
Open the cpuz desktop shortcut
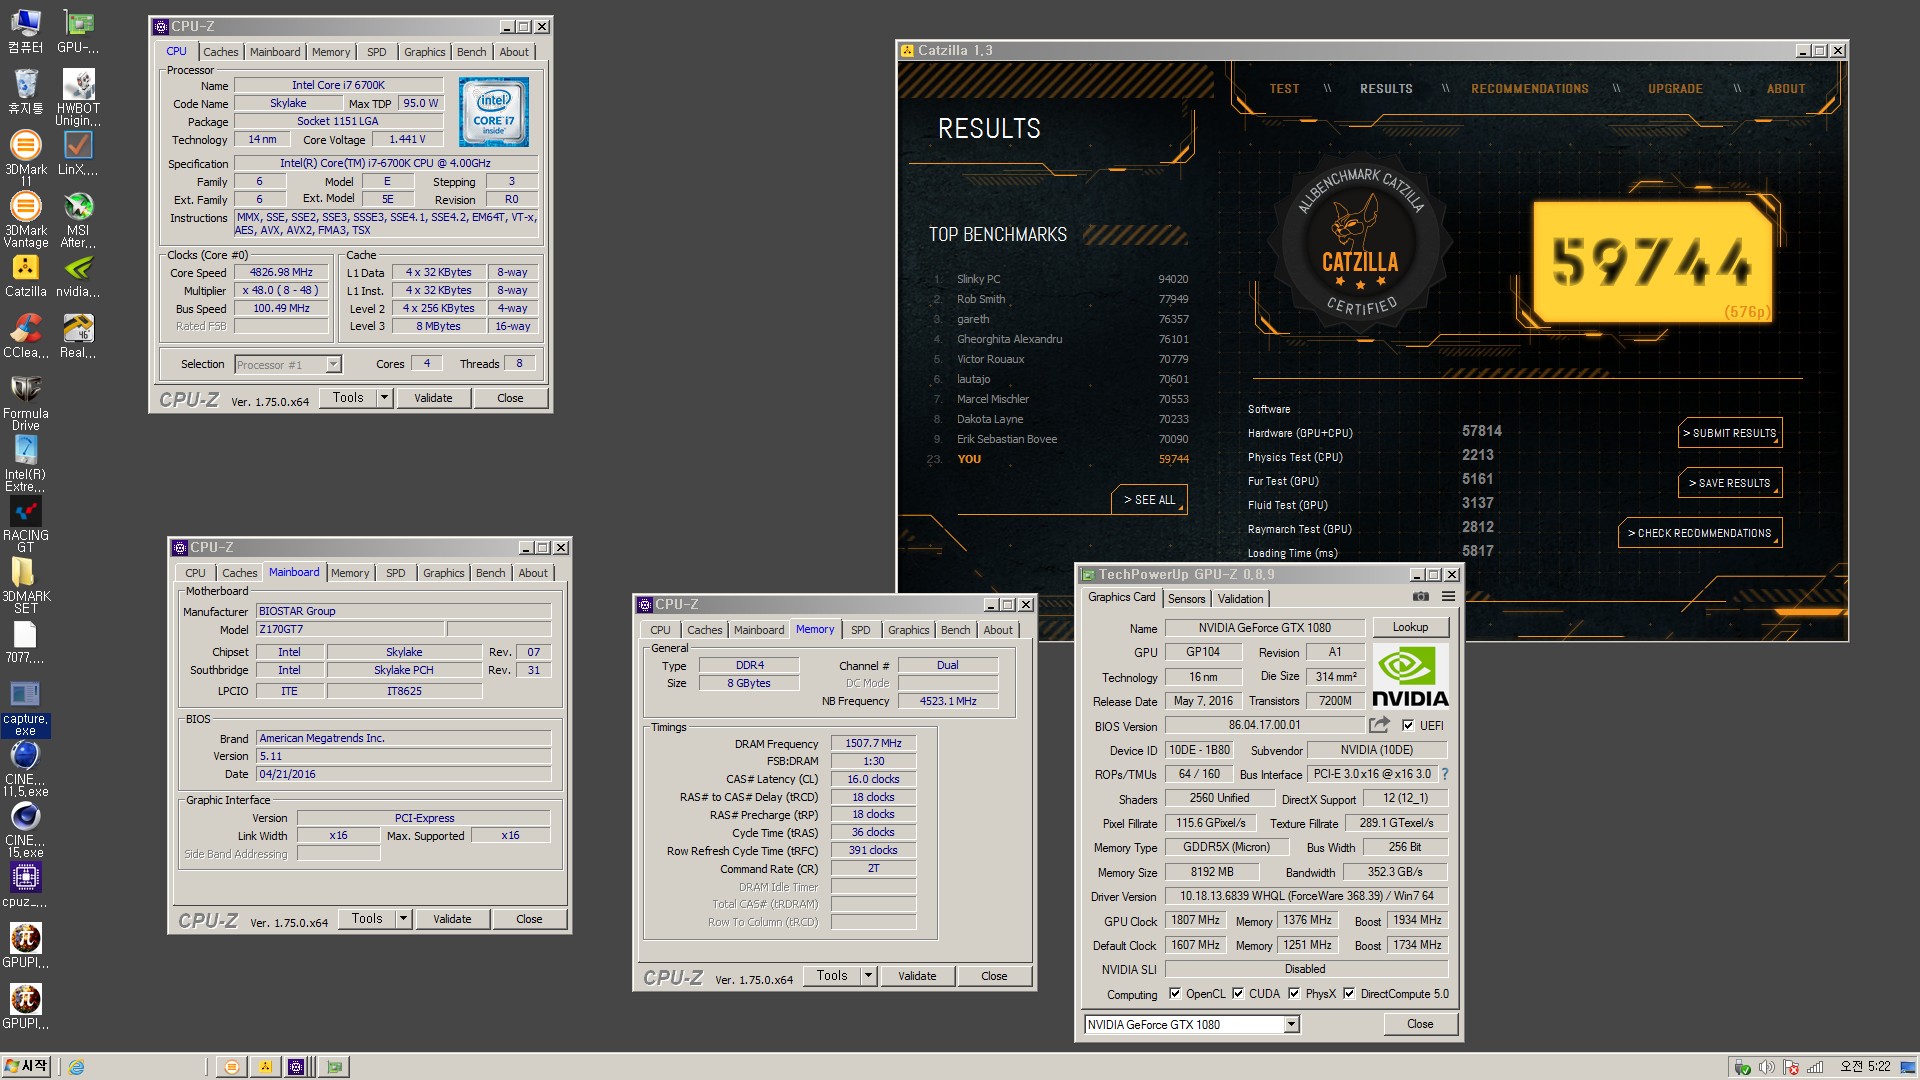point(26,885)
